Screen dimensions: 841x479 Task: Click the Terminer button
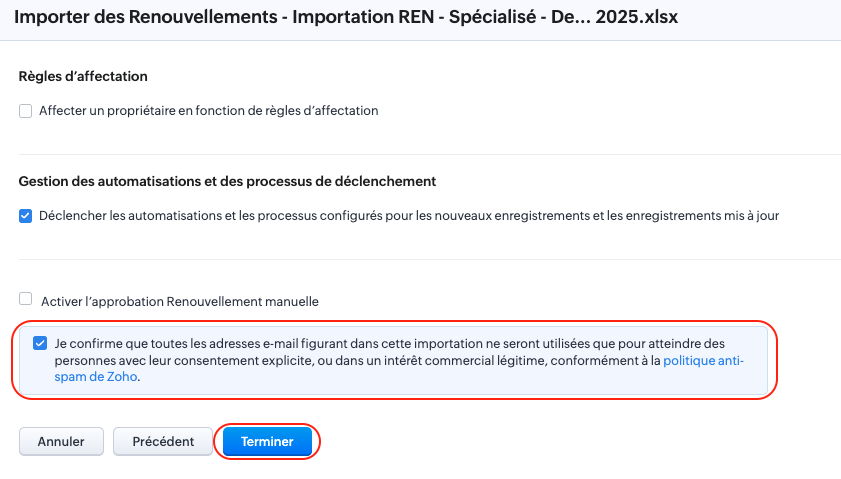[x=267, y=441]
